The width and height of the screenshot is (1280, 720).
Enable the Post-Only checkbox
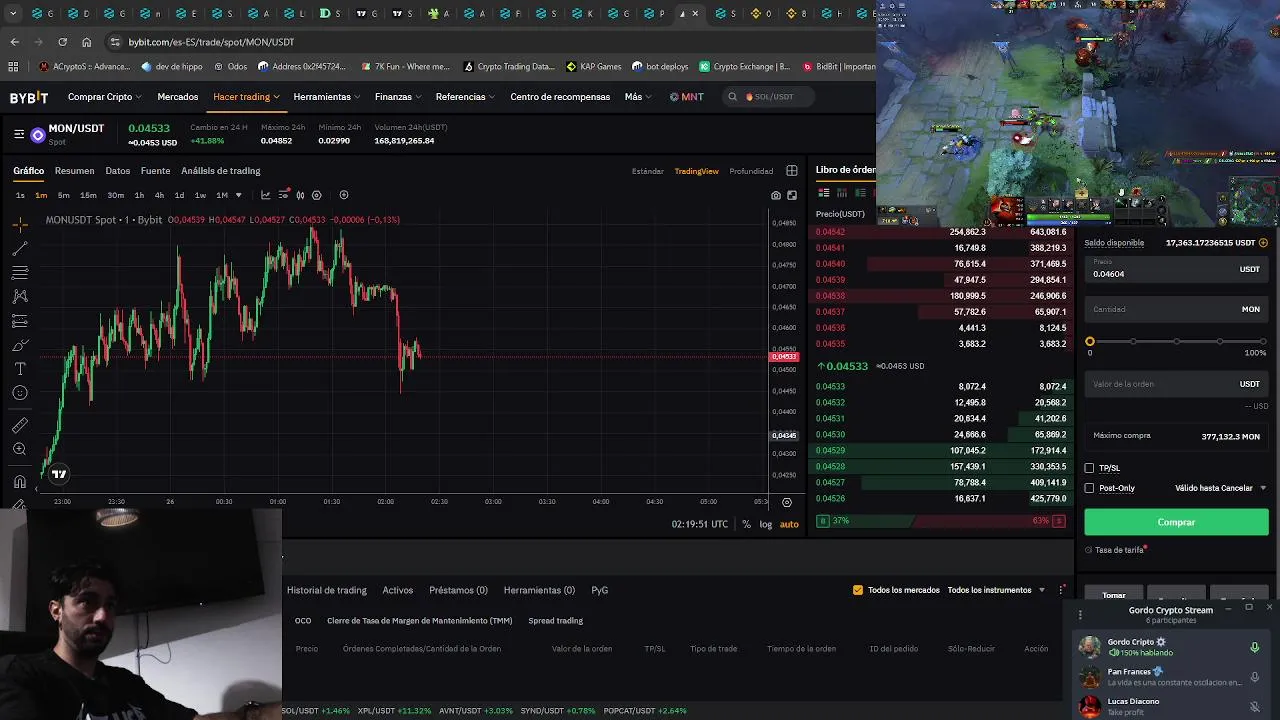[1089, 488]
